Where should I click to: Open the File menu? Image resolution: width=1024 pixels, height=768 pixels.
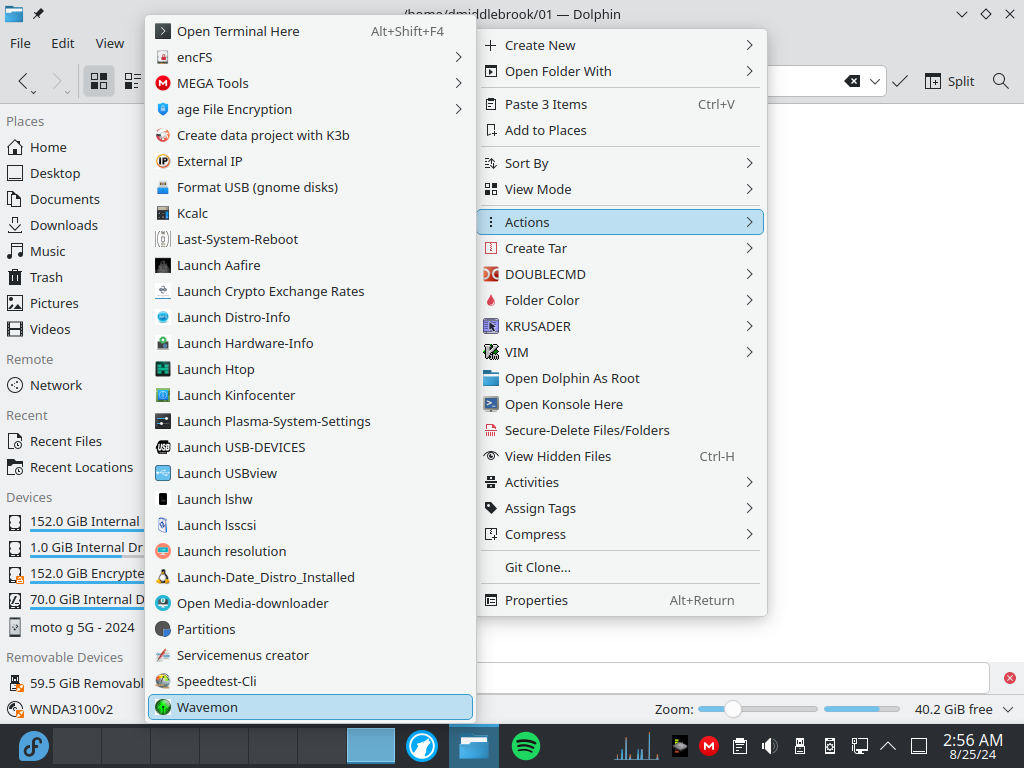20,43
